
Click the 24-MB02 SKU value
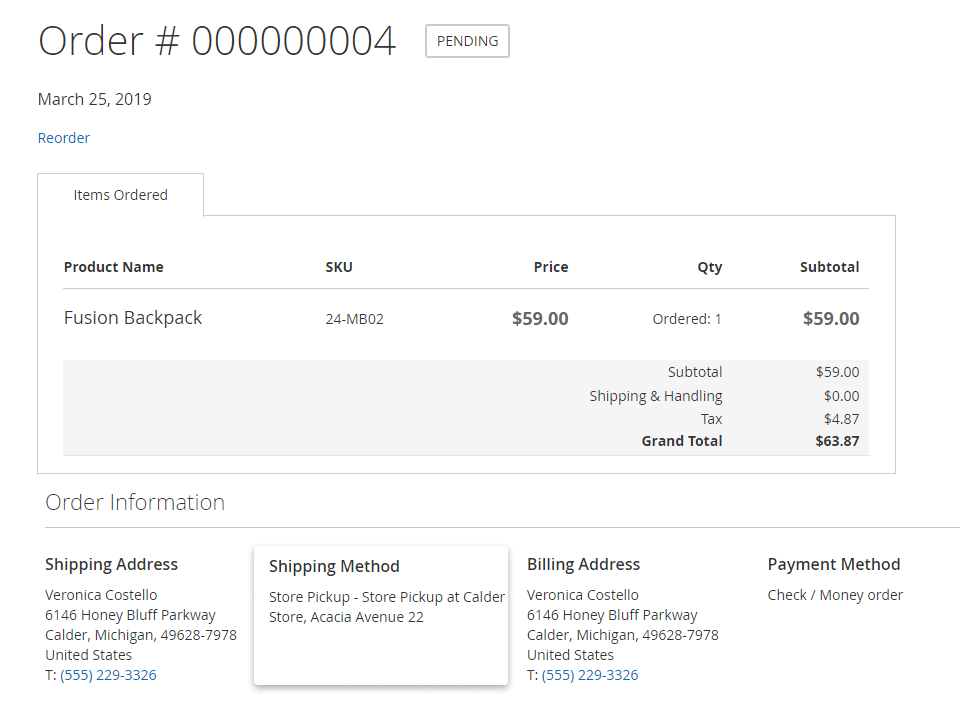(354, 320)
